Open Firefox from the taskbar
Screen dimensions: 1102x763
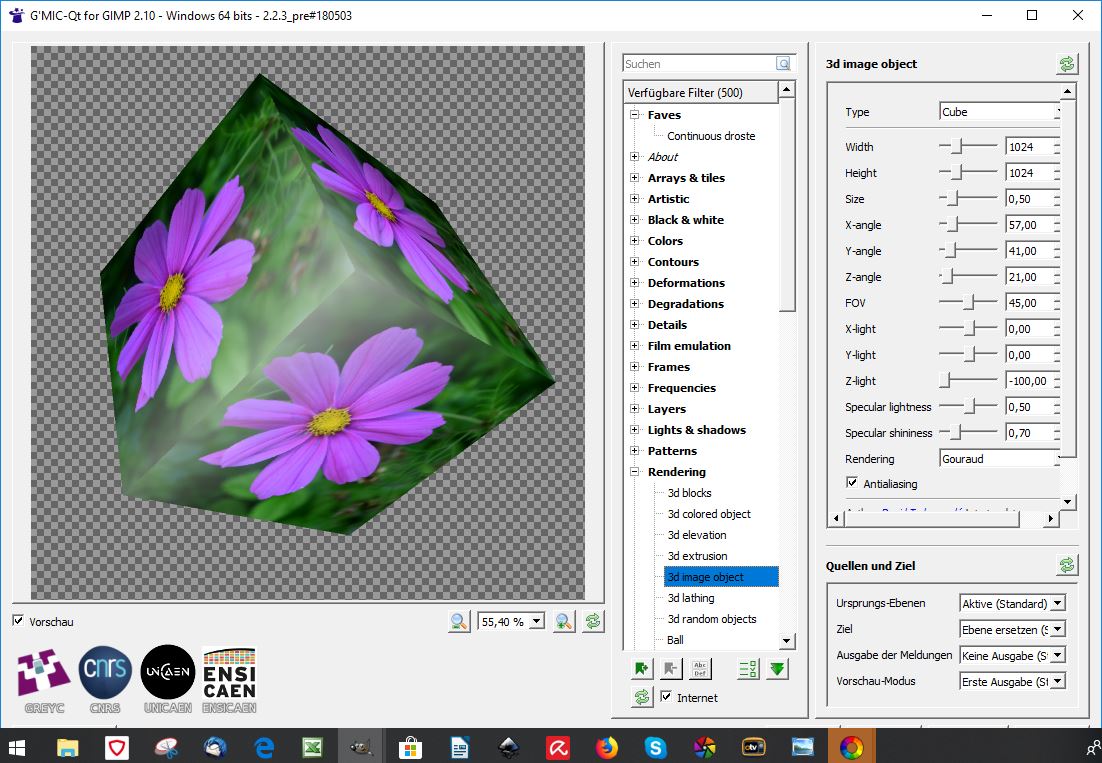[x=606, y=746]
